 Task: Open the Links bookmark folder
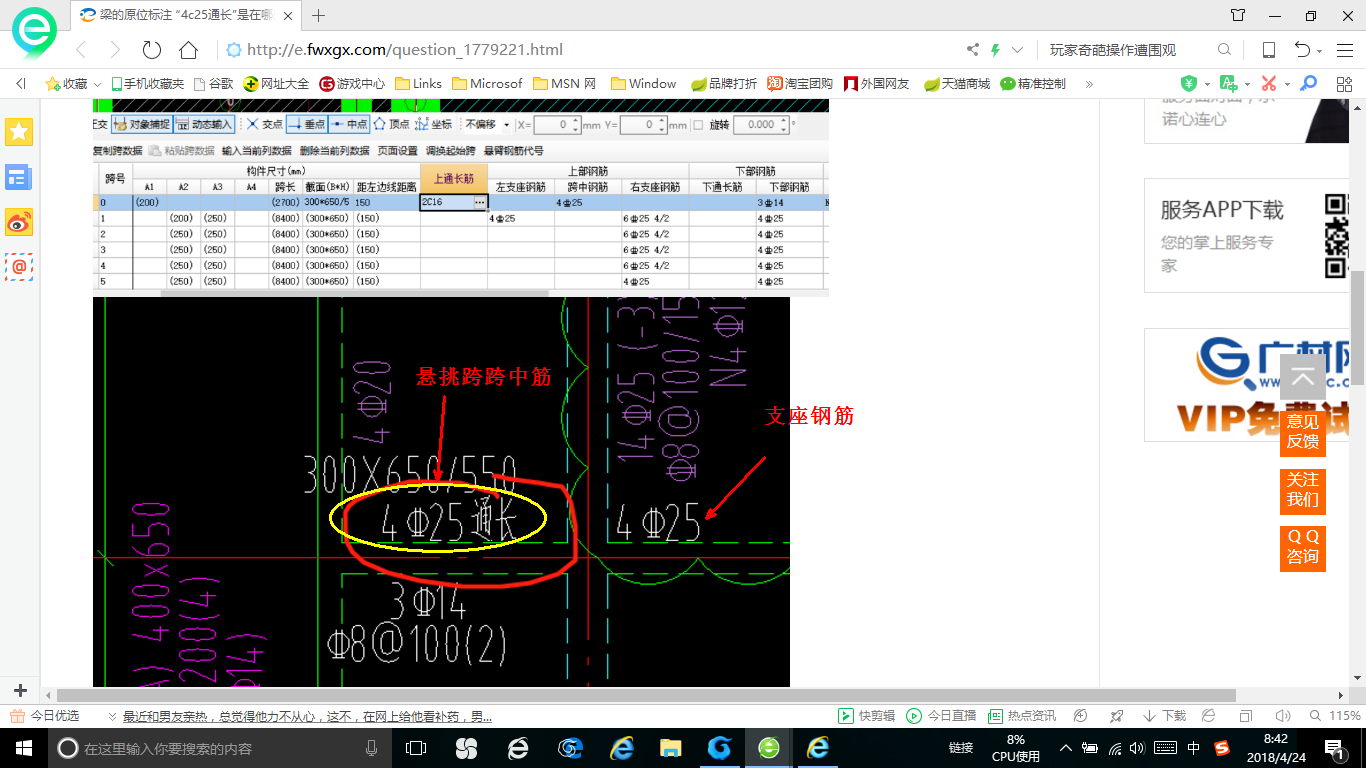coord(419,84)
